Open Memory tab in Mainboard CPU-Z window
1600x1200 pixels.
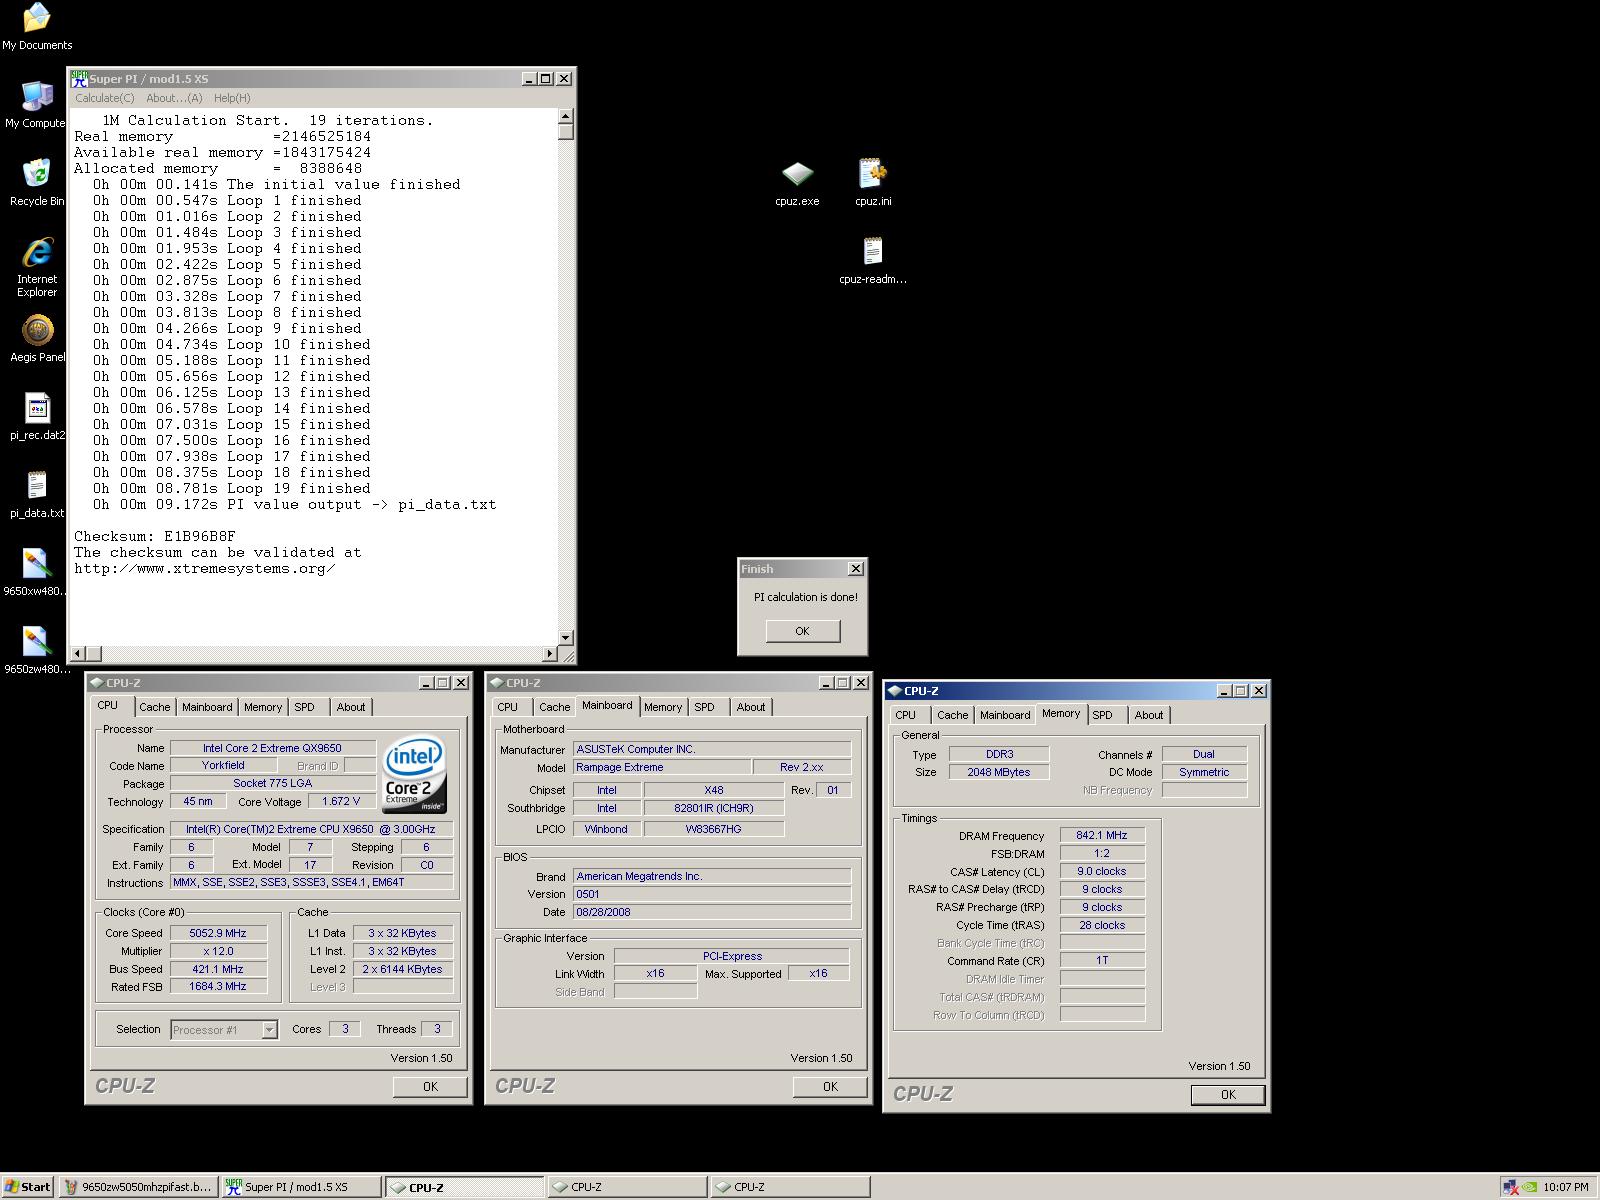tap(663, 707)
